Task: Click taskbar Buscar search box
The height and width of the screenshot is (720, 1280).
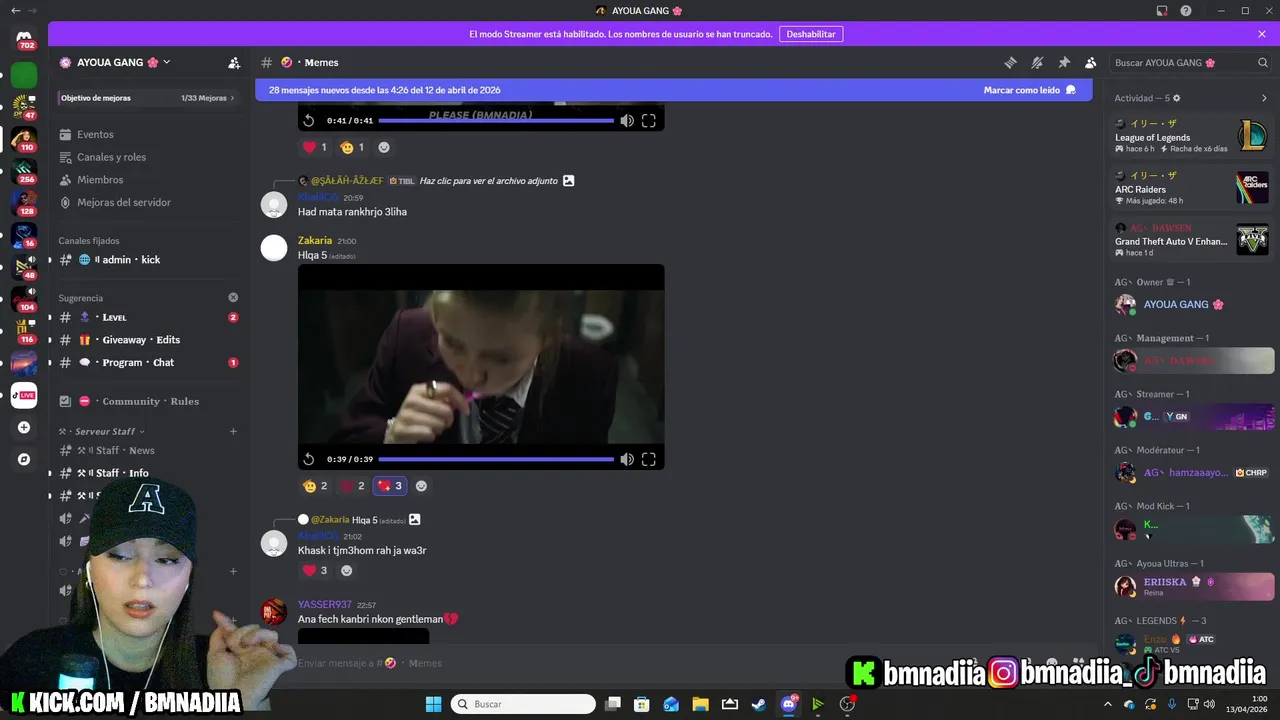Action: click(523, 704)
